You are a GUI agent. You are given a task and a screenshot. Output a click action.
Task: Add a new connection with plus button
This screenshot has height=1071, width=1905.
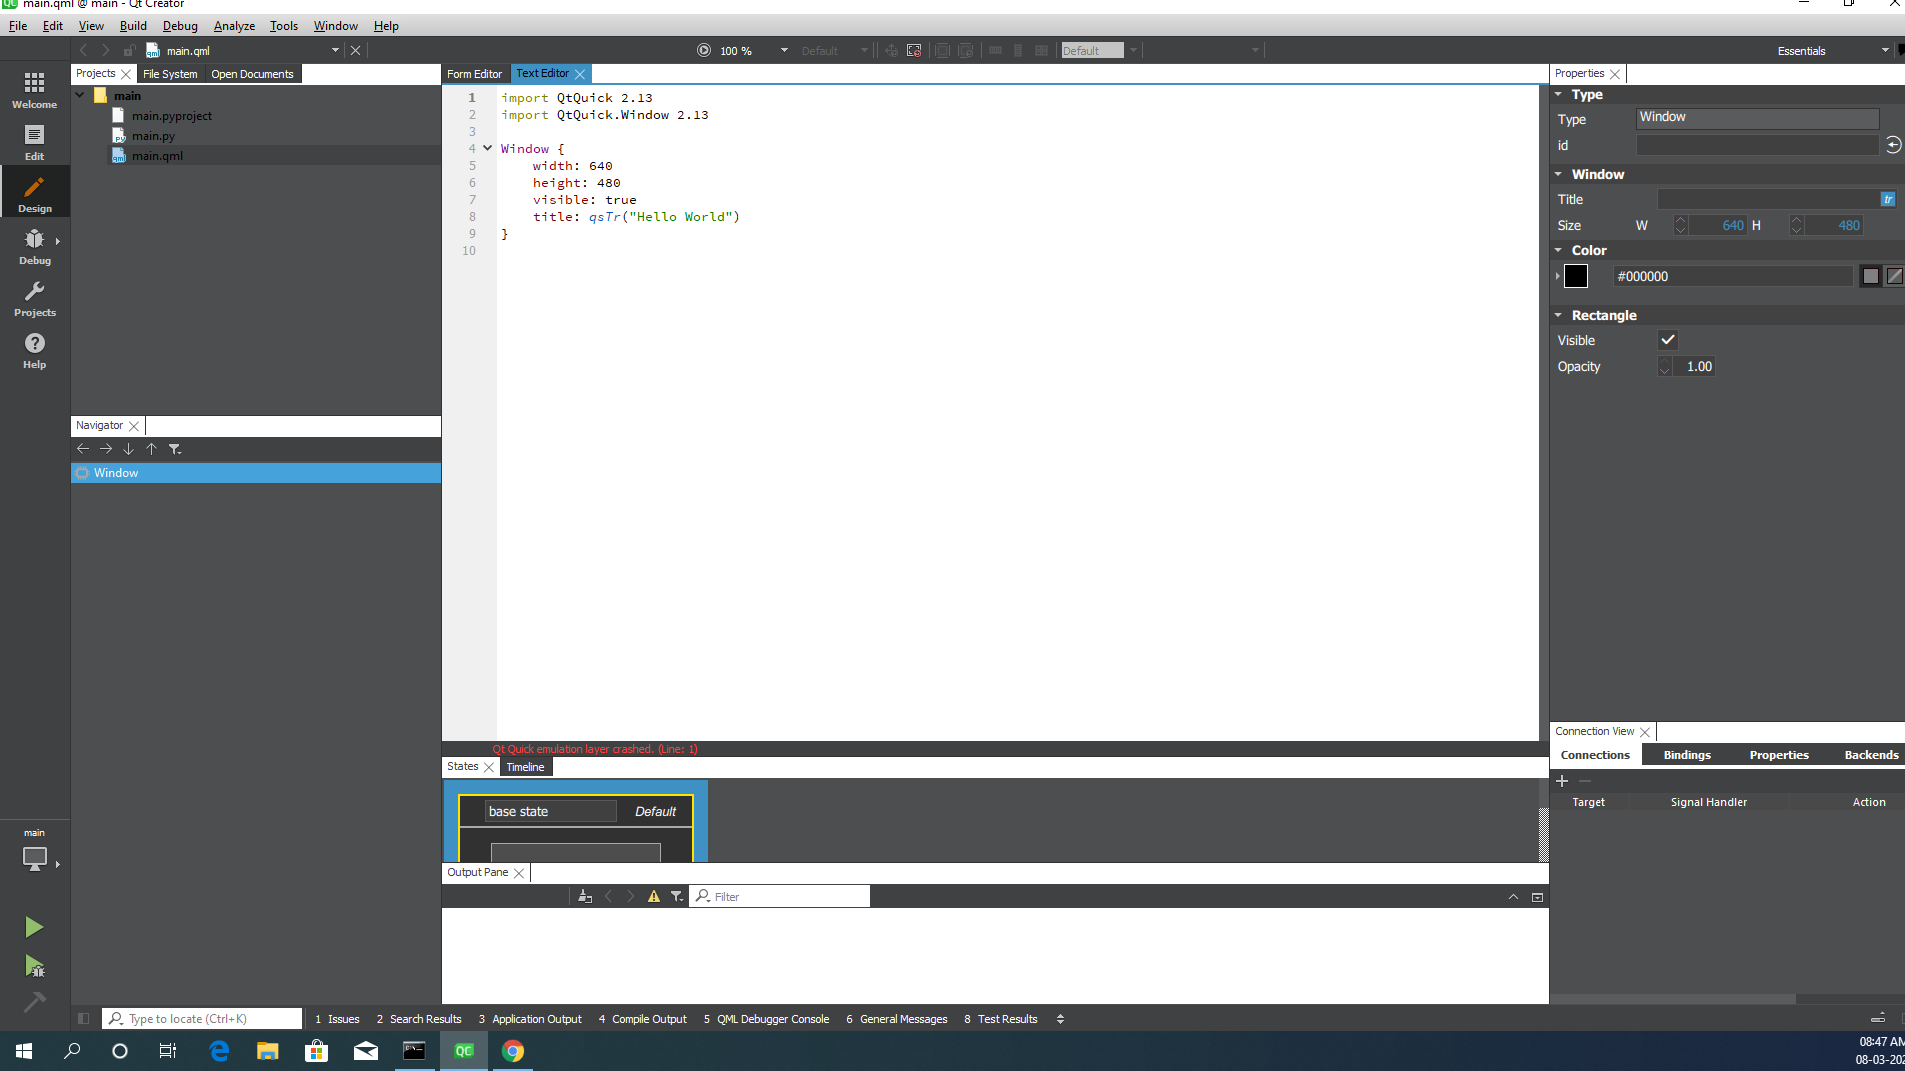point(1562,781)
